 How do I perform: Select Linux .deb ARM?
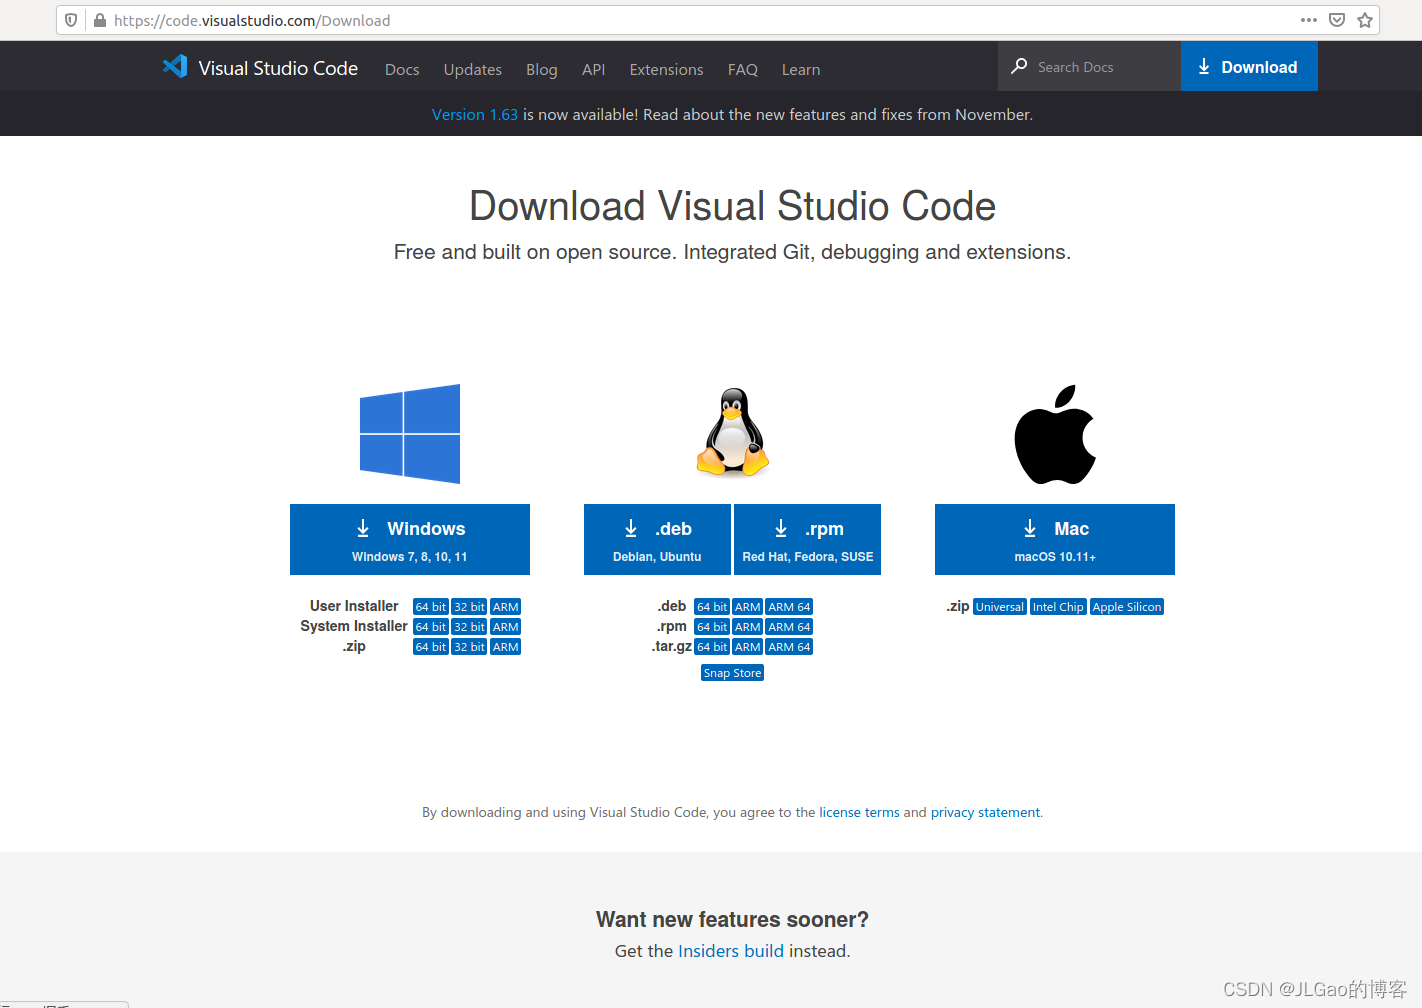748,607
